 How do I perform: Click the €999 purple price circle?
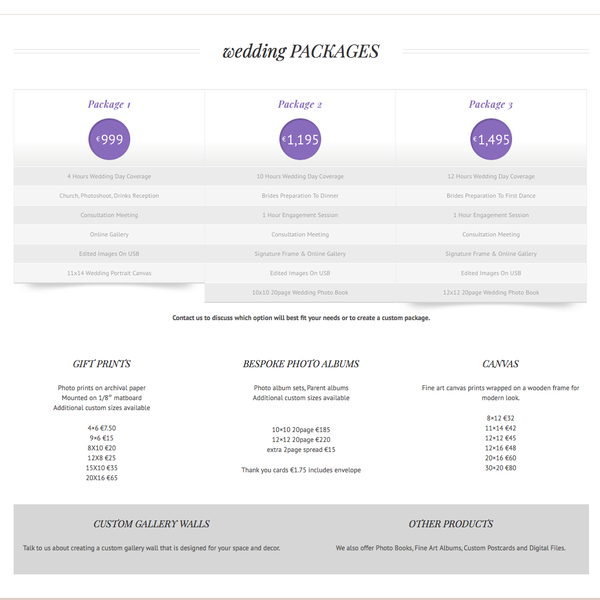click(109, 139)
